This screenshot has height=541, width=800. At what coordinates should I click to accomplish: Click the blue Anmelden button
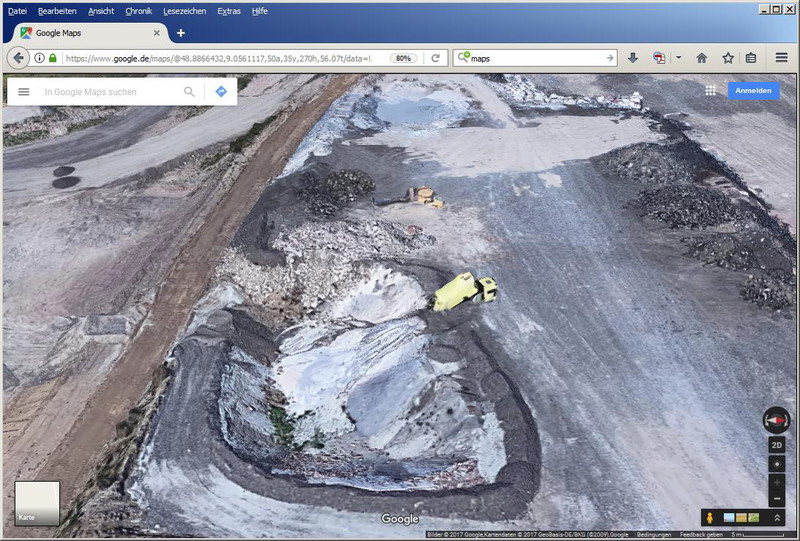[753, 90]
